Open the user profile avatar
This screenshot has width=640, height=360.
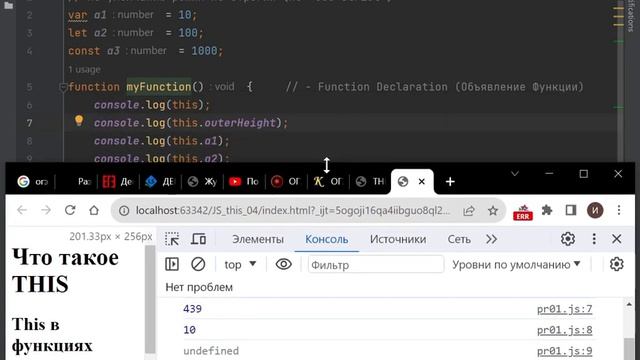tap(595, 210)
